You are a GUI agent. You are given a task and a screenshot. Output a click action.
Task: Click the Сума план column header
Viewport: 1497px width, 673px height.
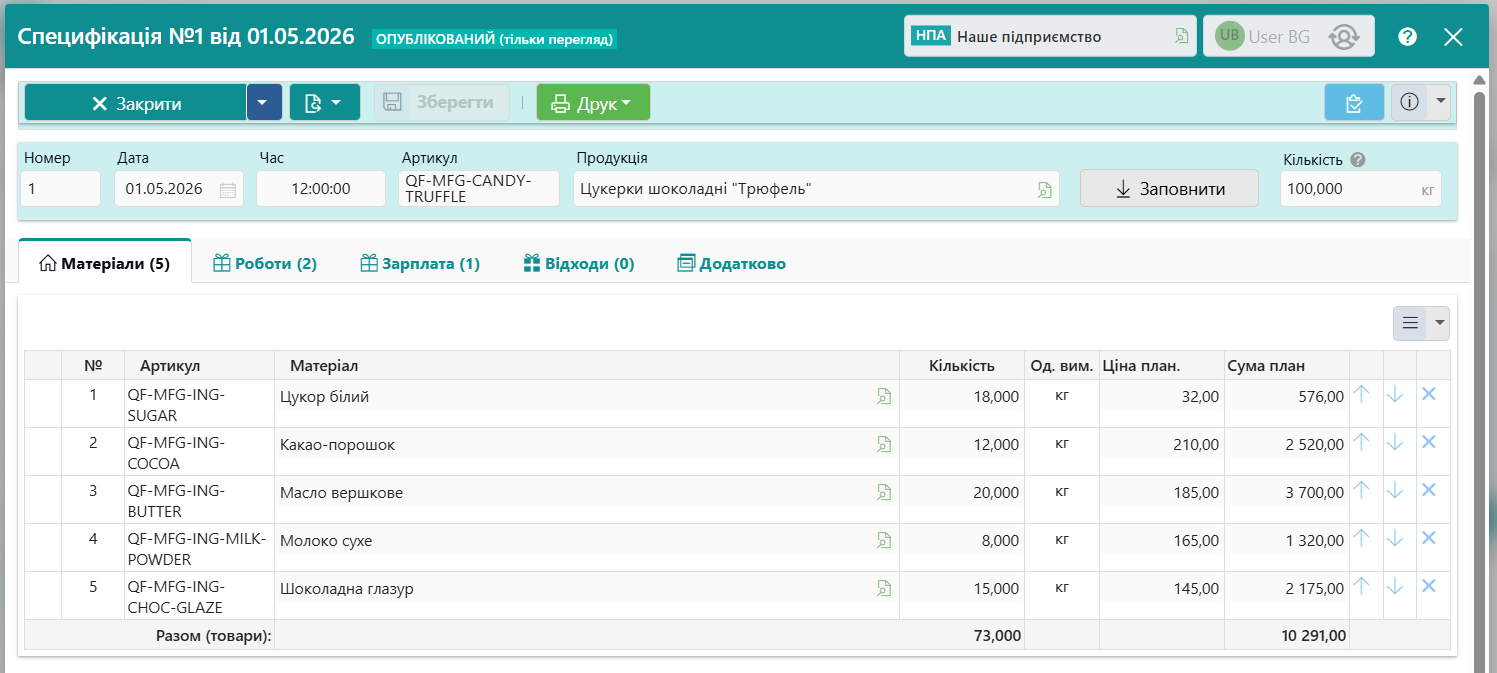coord(1287,365)
